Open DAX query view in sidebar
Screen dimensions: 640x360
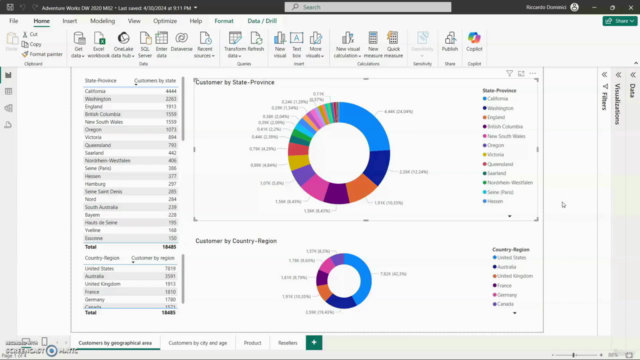[x=8, y=125]
